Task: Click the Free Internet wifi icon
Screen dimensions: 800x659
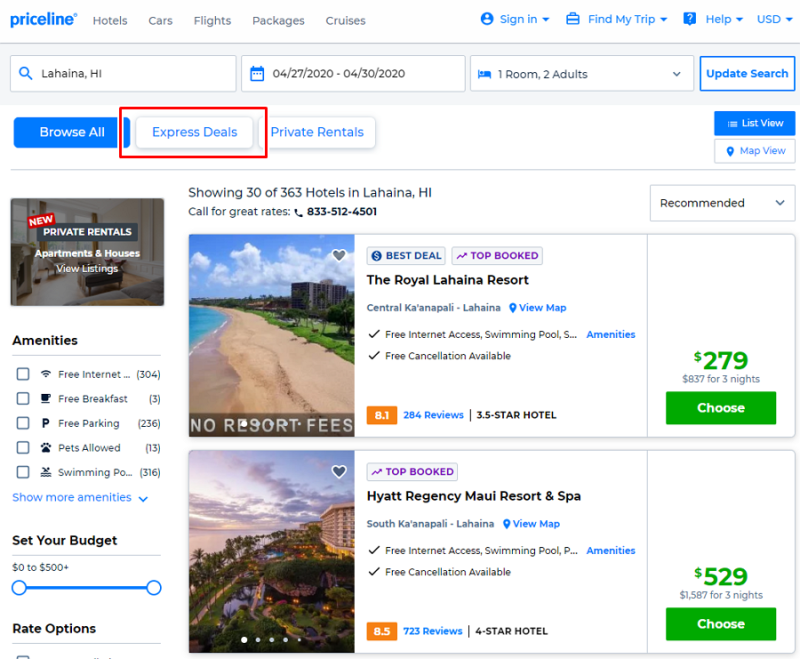Action: (46, 374)
